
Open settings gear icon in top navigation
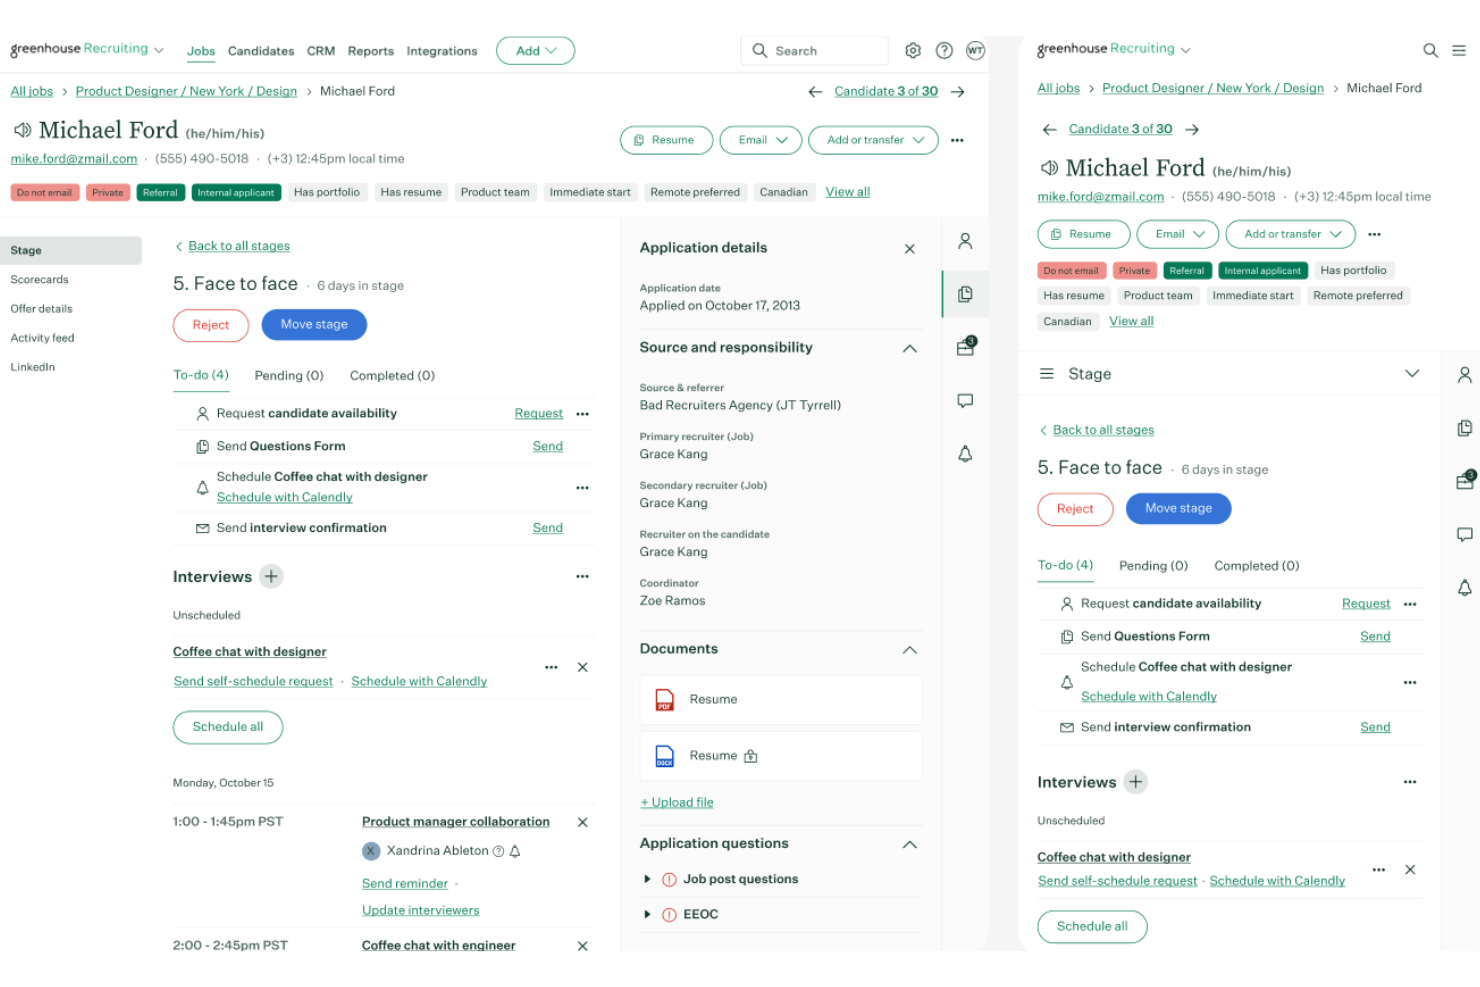pyautogui.click(x=912, y=51)
